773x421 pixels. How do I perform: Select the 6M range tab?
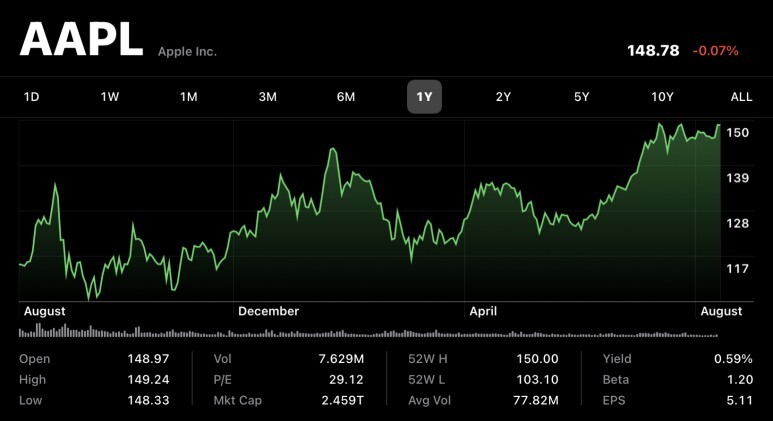[346, 97]
